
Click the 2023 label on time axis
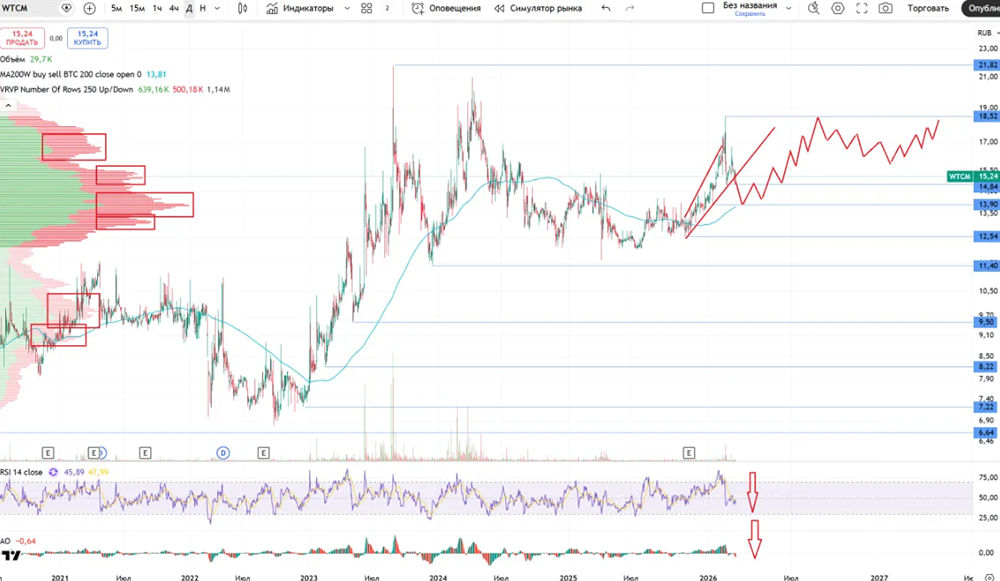(x=309, y=577)
